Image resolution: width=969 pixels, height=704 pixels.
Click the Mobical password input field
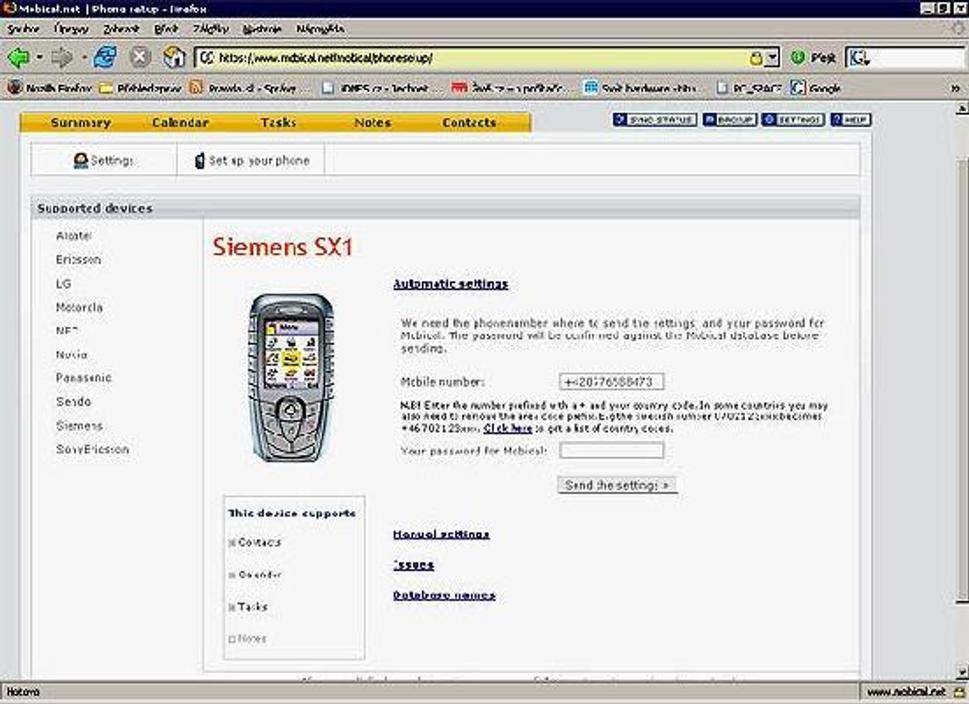point(611,450)
